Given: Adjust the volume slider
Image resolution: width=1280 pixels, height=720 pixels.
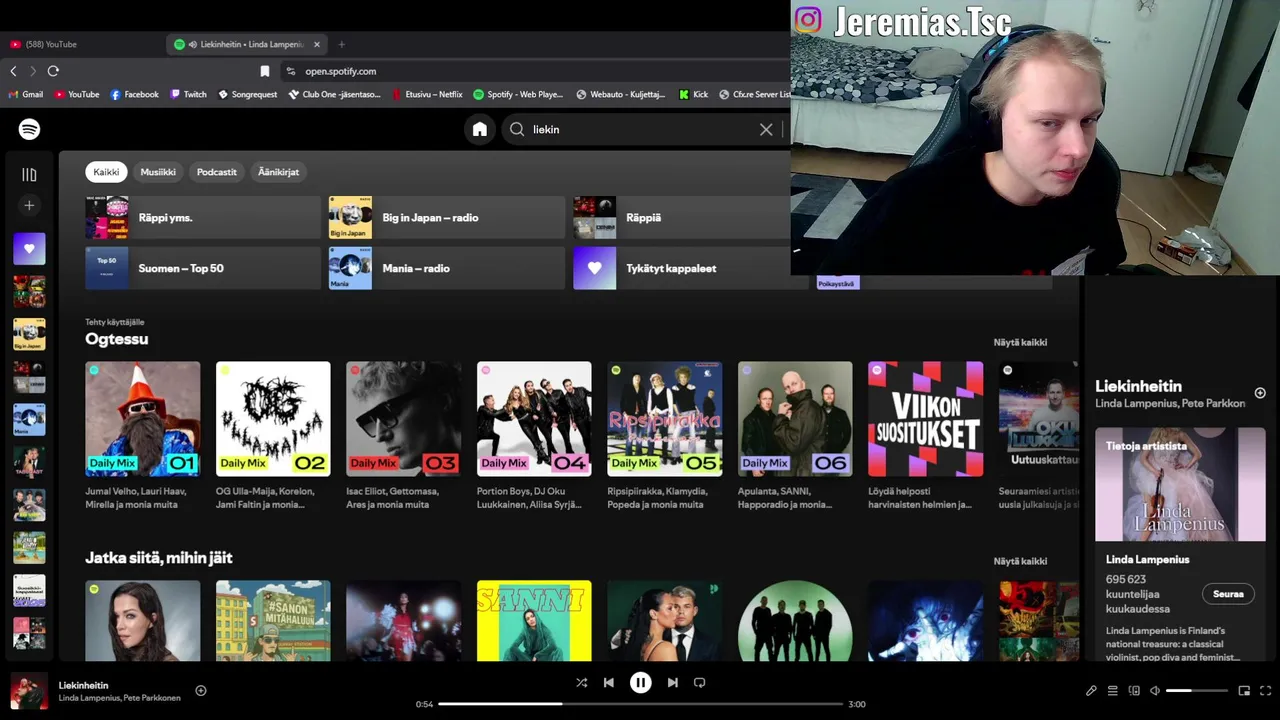Looking at the screenshot, I should point(1196,691).
